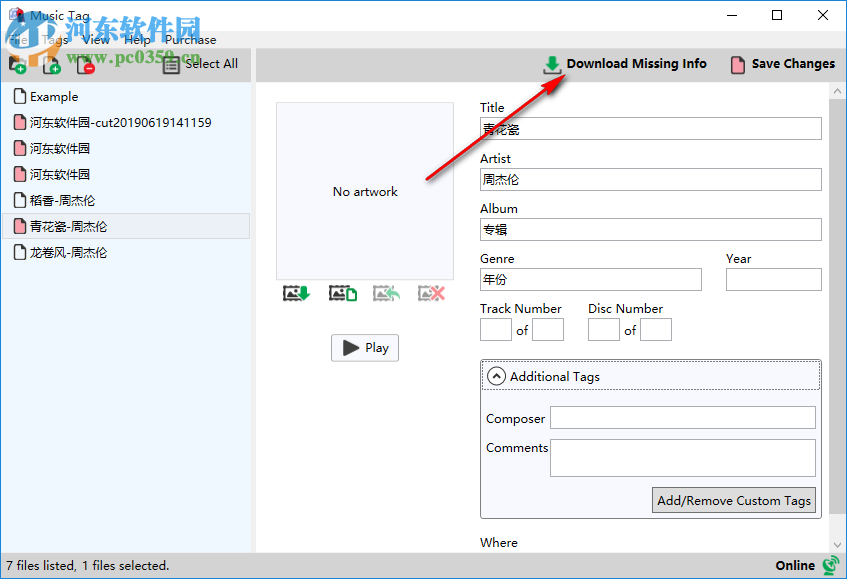Image resolution: width=847 pixels, height=579 pixels.
Task: Click the Album input field
Action: pyautogui.click(x=650, y=230)
